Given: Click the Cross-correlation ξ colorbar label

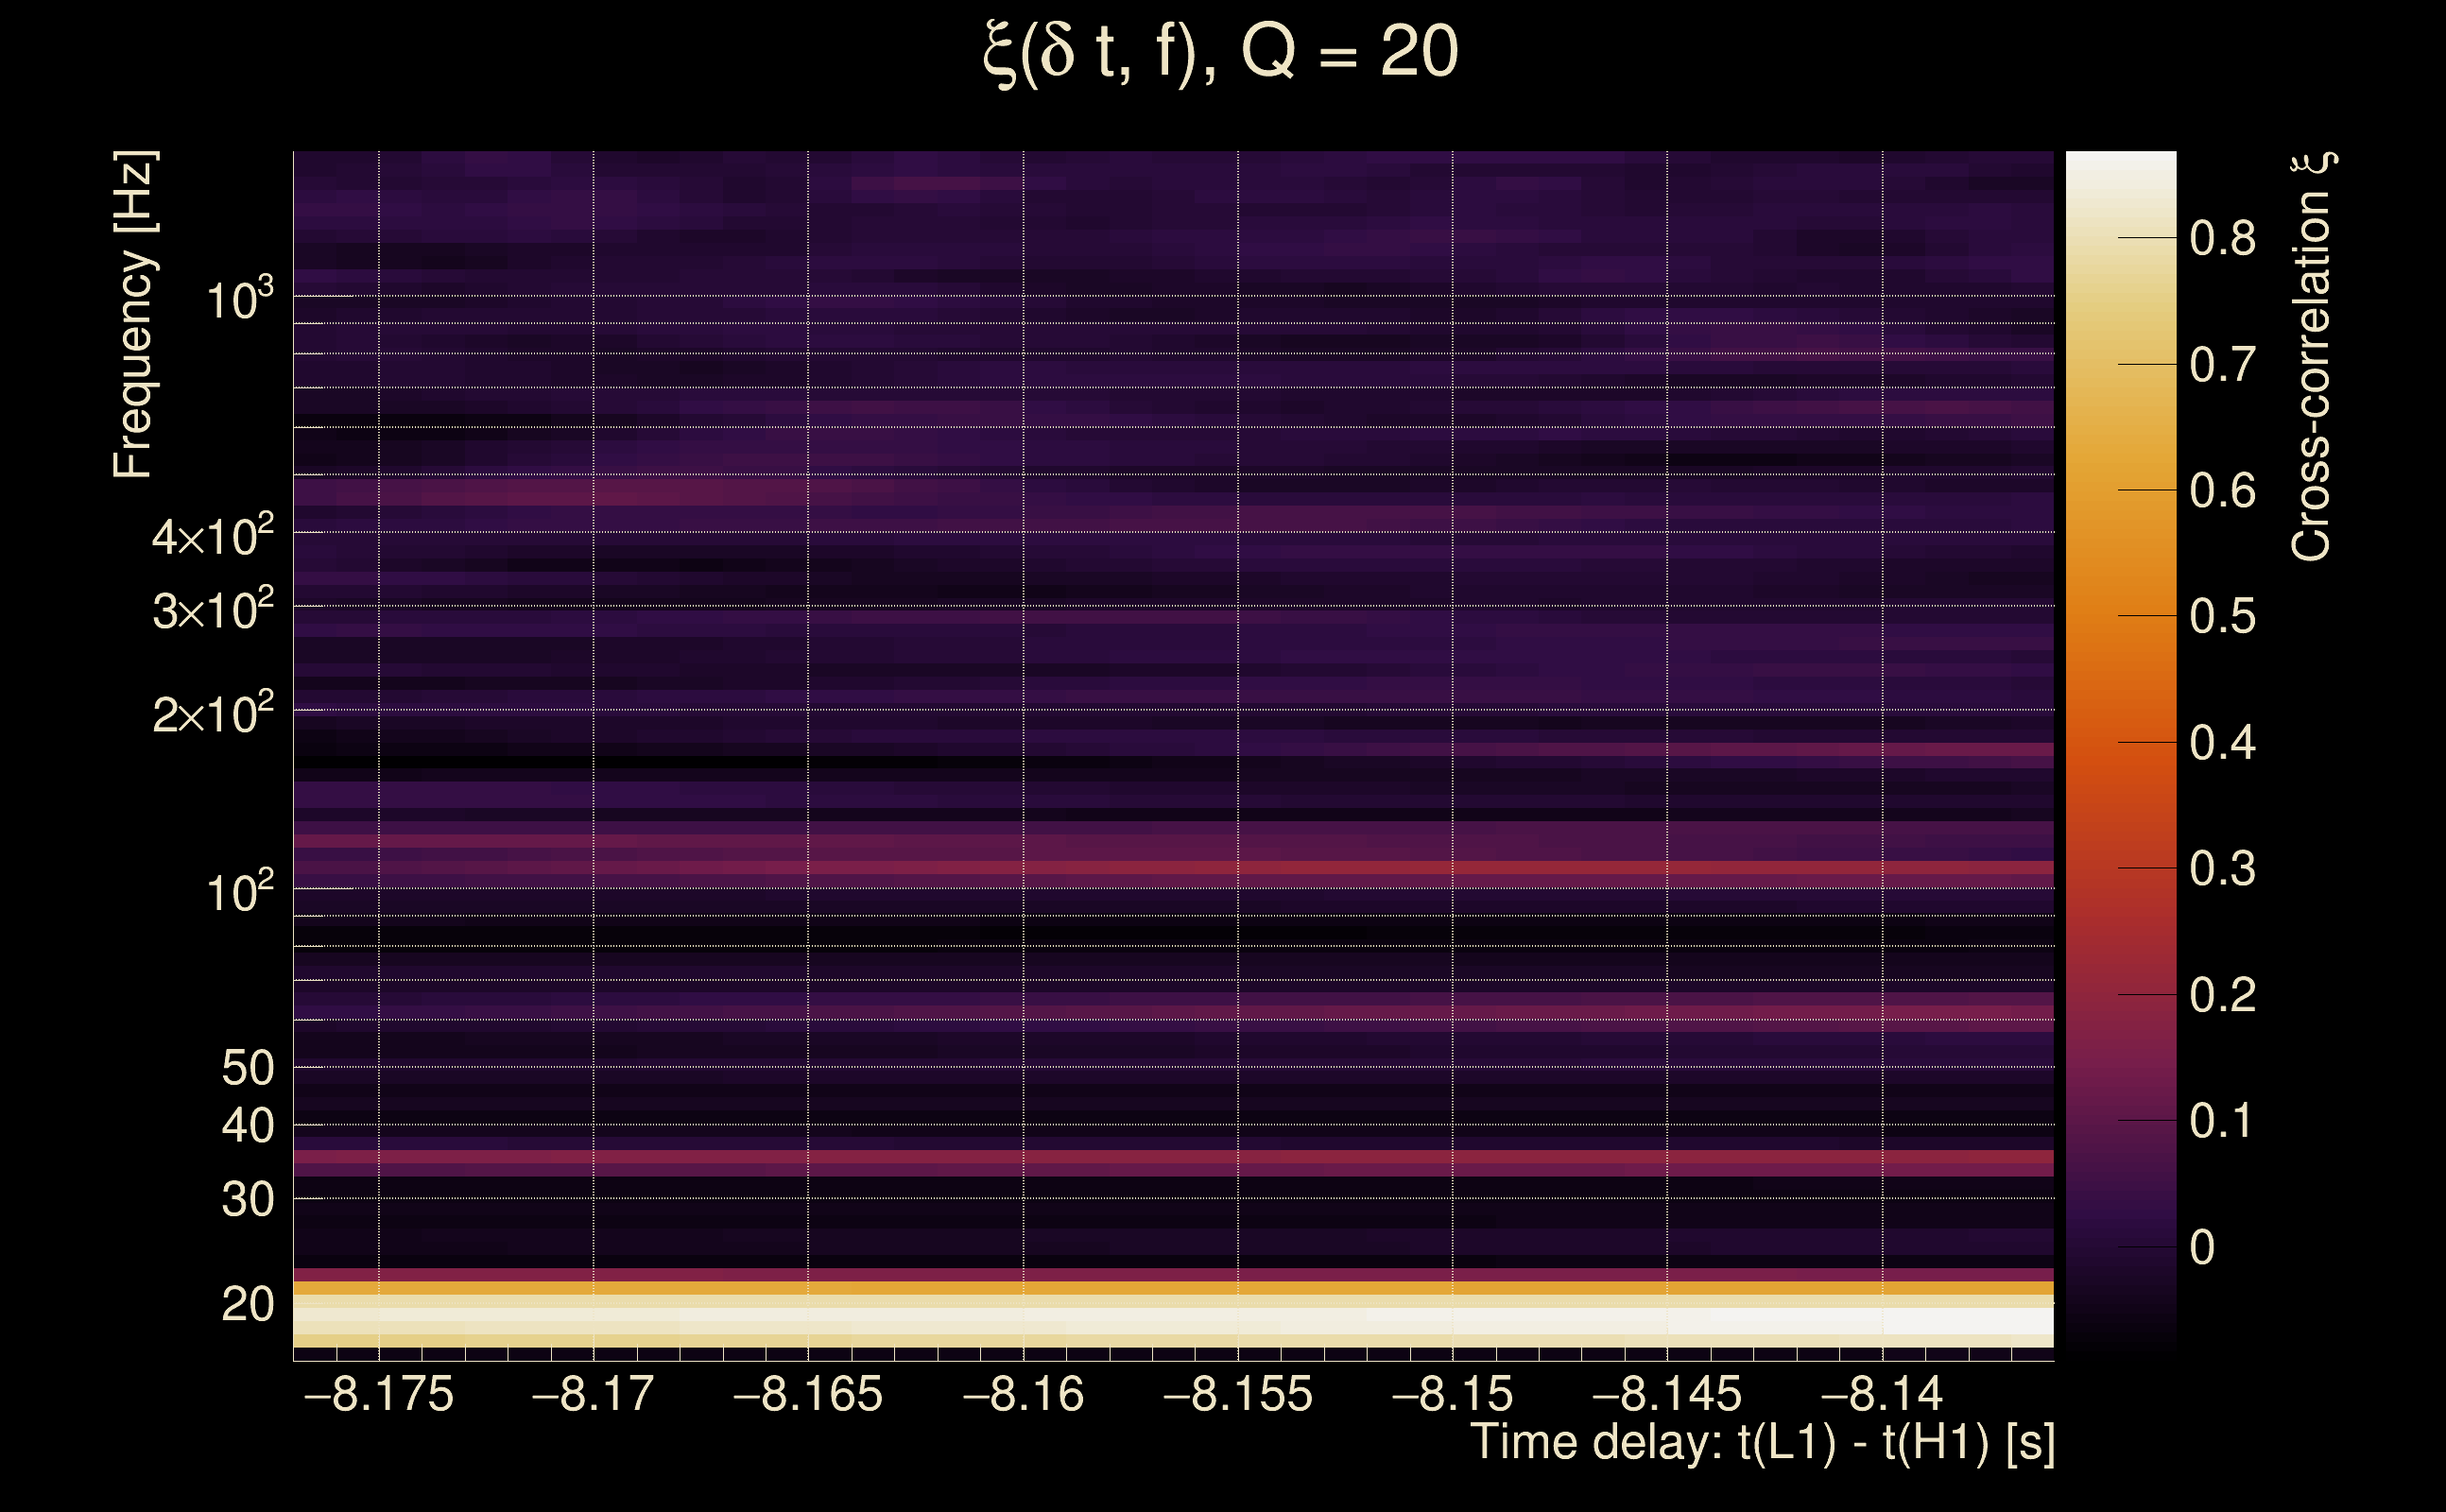Looking at the screenshot, I should [2312, 356].
